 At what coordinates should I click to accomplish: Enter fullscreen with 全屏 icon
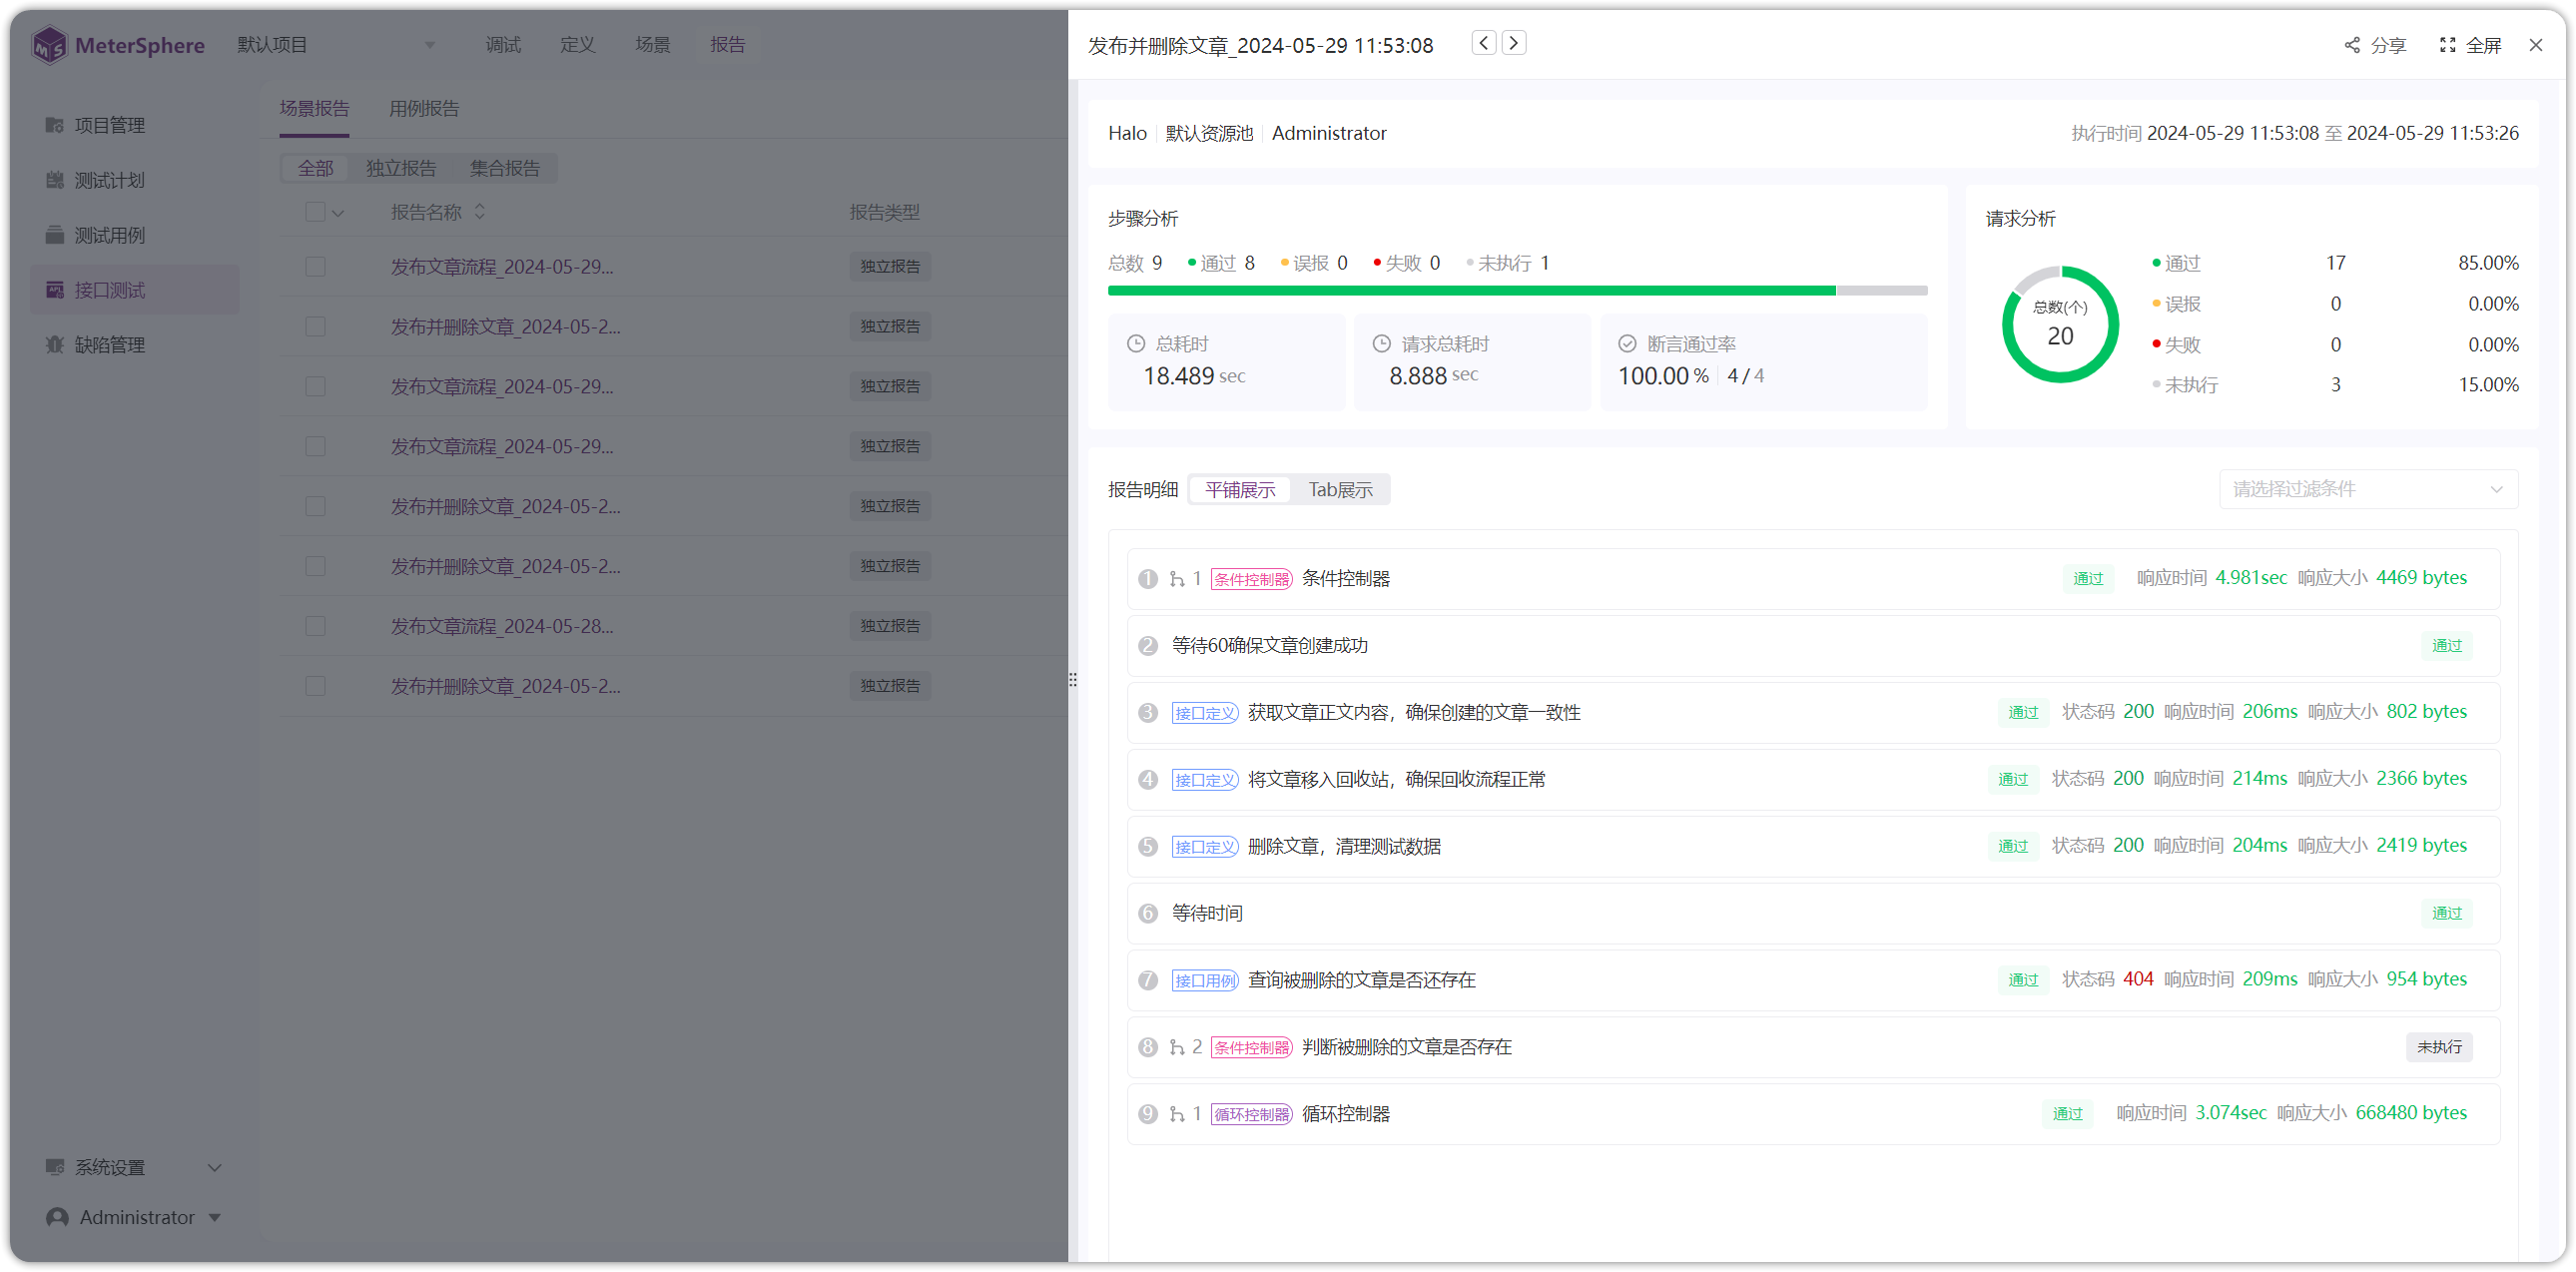click(2447, 45)
